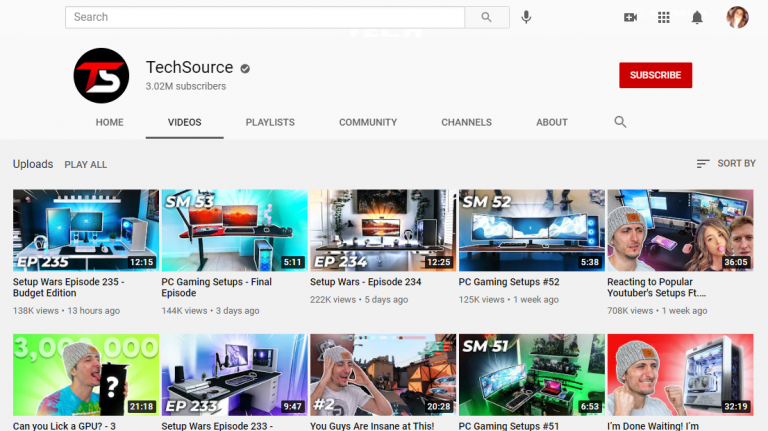This screenshot has width=768, height=431.
Task: Open Can you Lick a GPU title
Action: [x=64, y=426]
